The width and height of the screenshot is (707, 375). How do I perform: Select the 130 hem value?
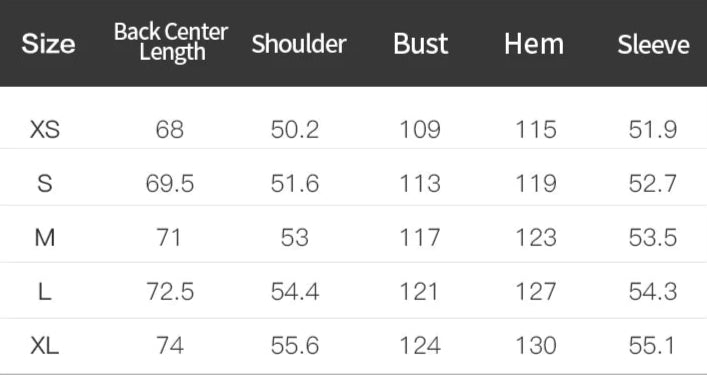536,346
